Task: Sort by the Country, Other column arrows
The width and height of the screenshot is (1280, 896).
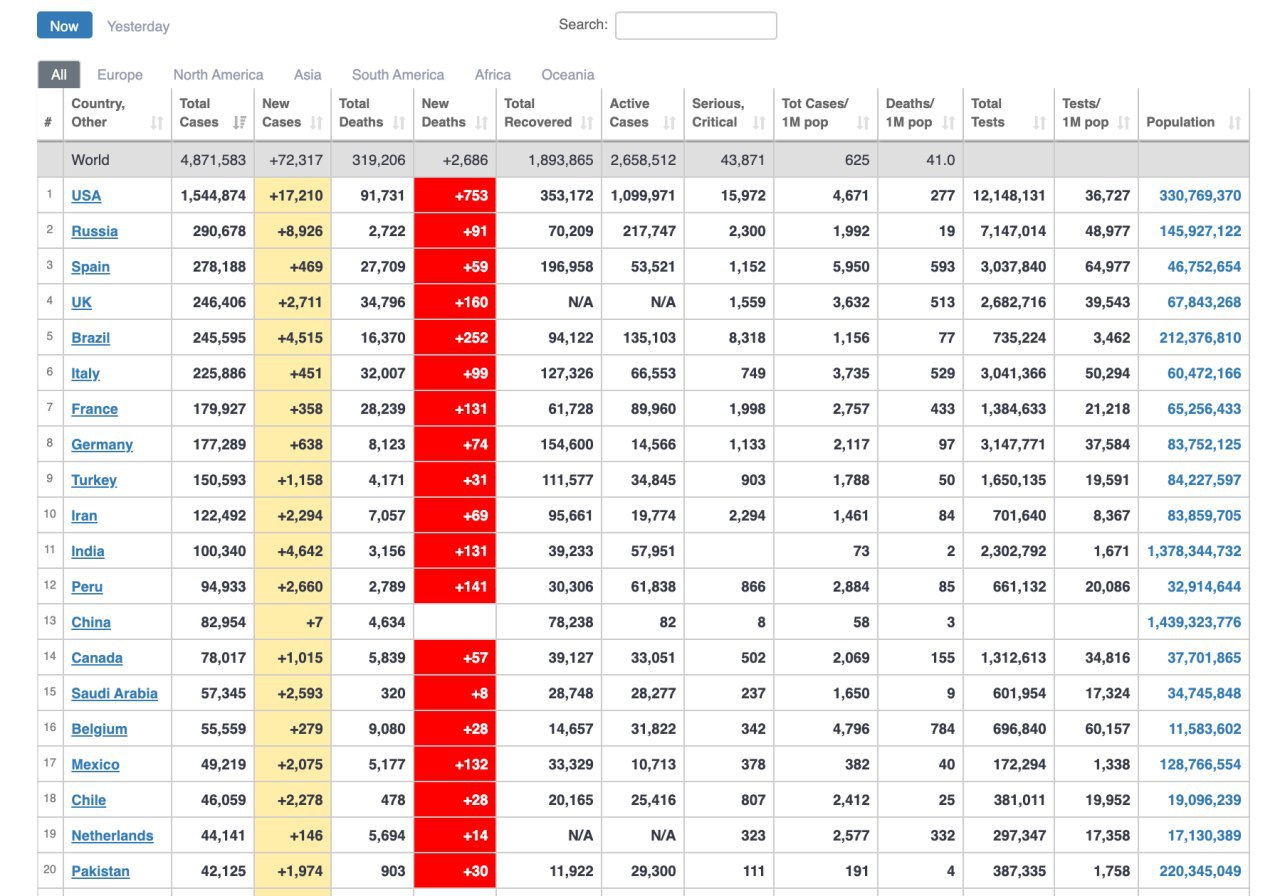Action: [x=157, y=123]
